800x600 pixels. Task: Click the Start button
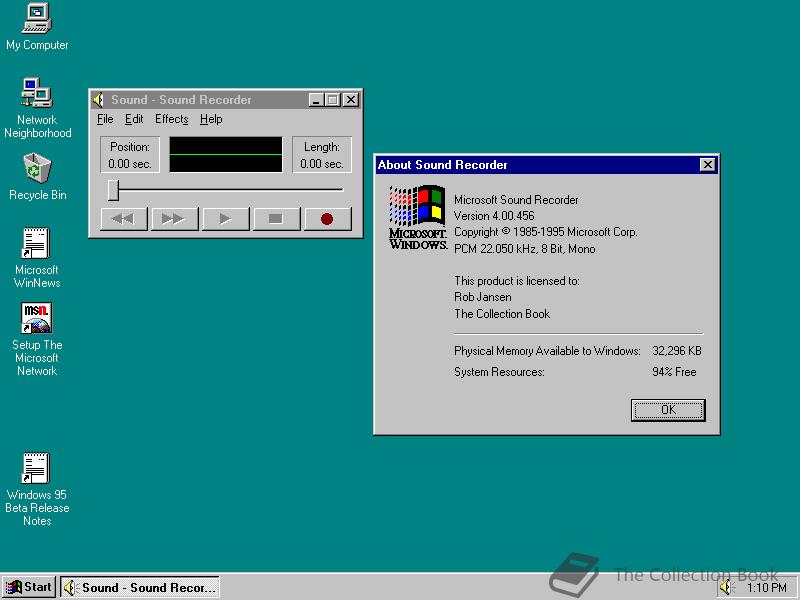pos(29,587)
